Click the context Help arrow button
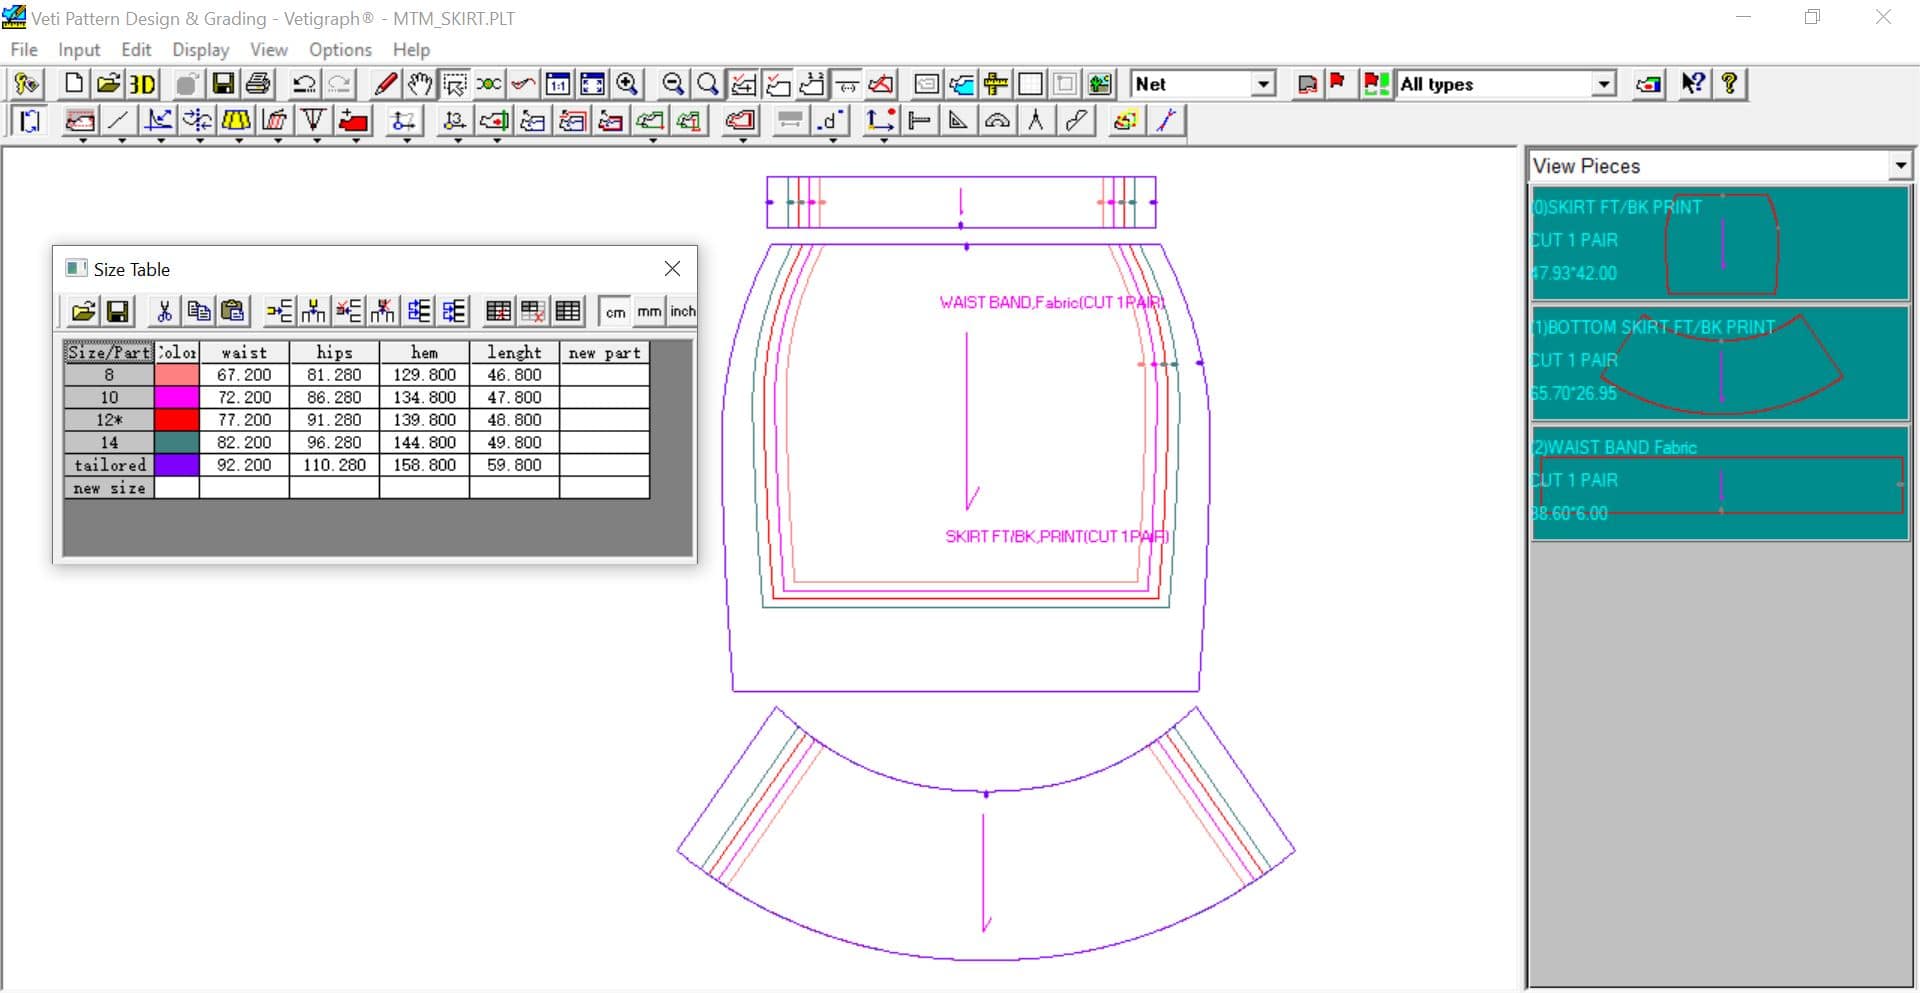Viewport: 1920px width, 993px height. (x=1692, y=84)
